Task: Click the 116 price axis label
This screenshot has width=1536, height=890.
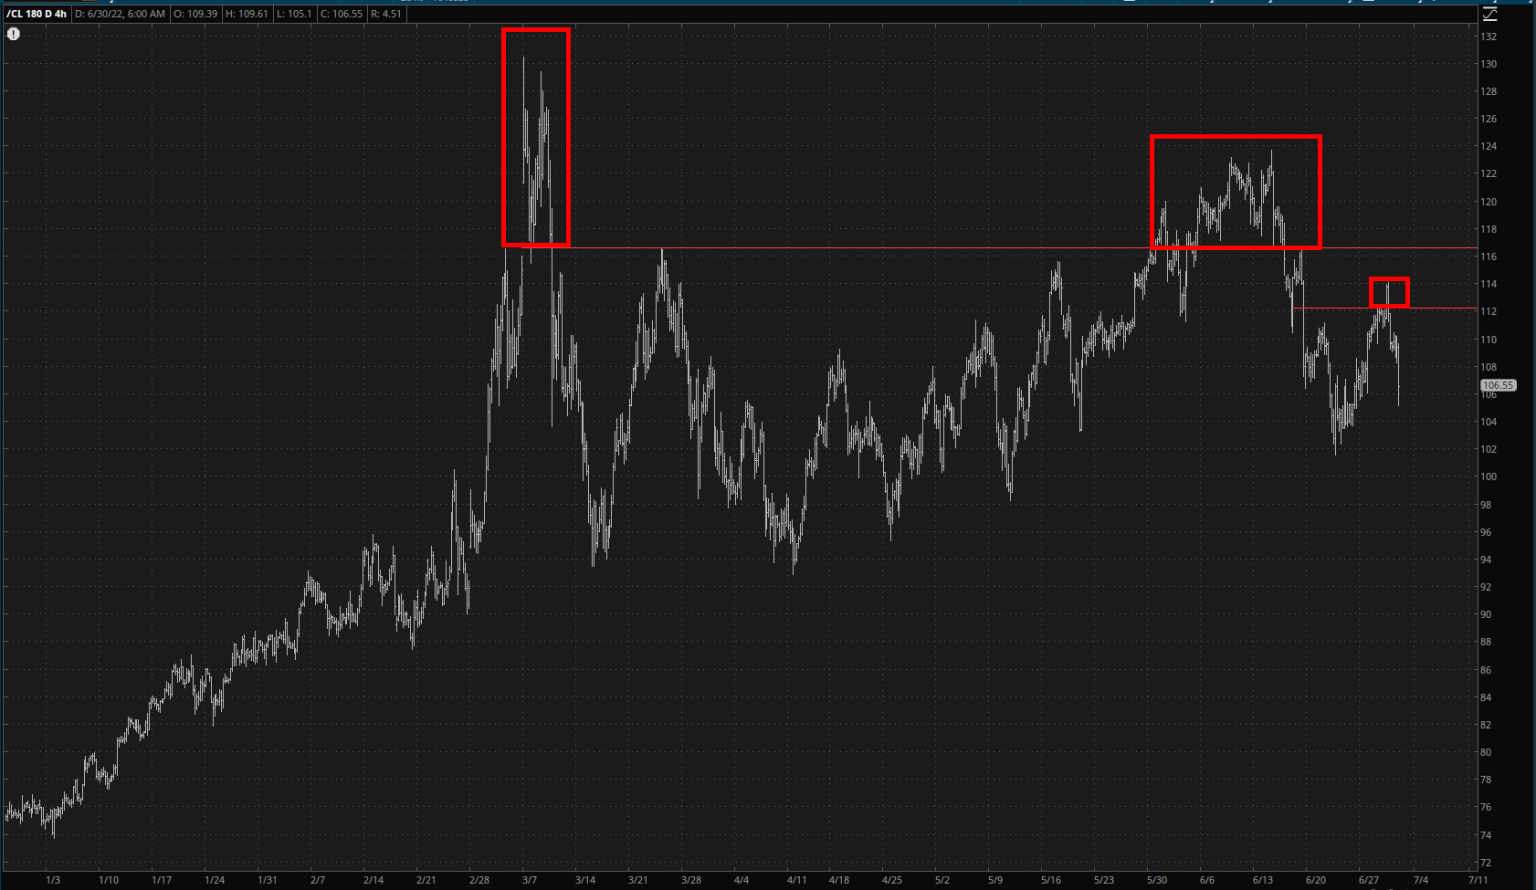Action: 1489,257
